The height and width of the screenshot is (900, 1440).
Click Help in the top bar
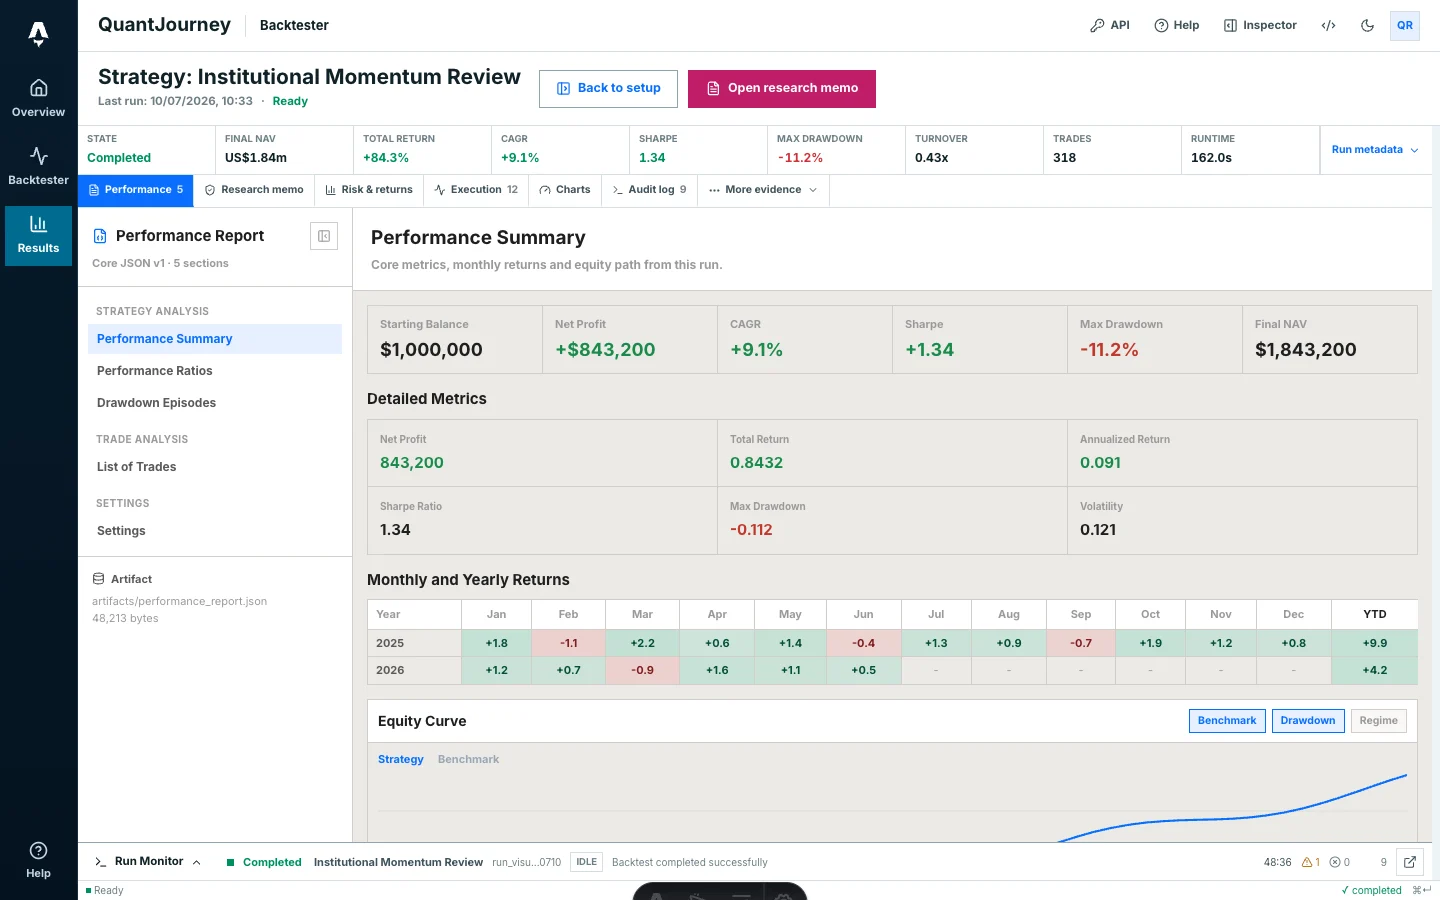1177,26
